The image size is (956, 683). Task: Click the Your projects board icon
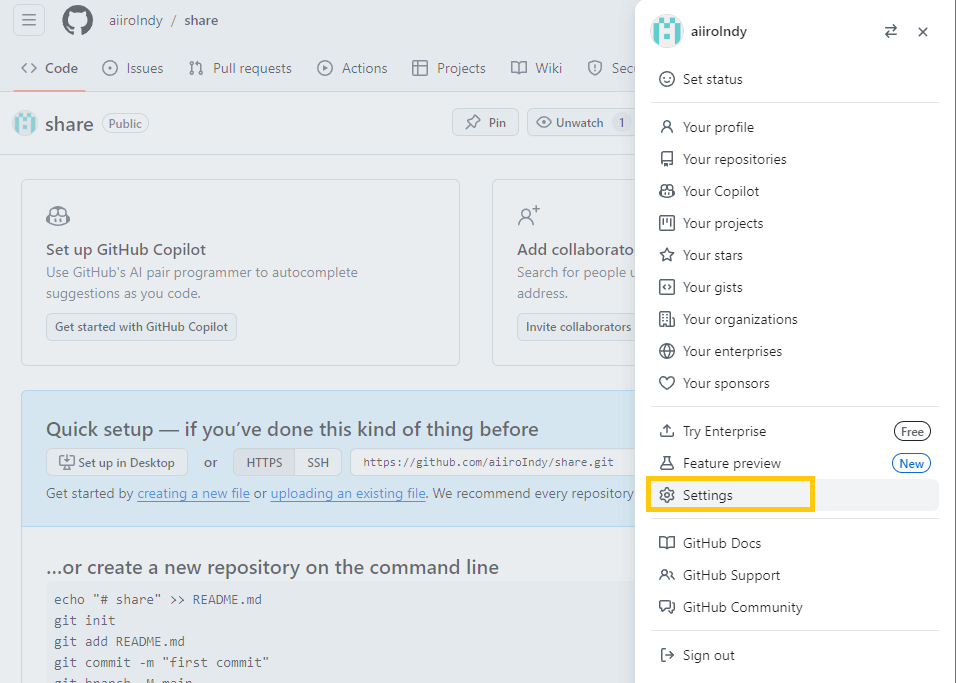coord(667,223)
